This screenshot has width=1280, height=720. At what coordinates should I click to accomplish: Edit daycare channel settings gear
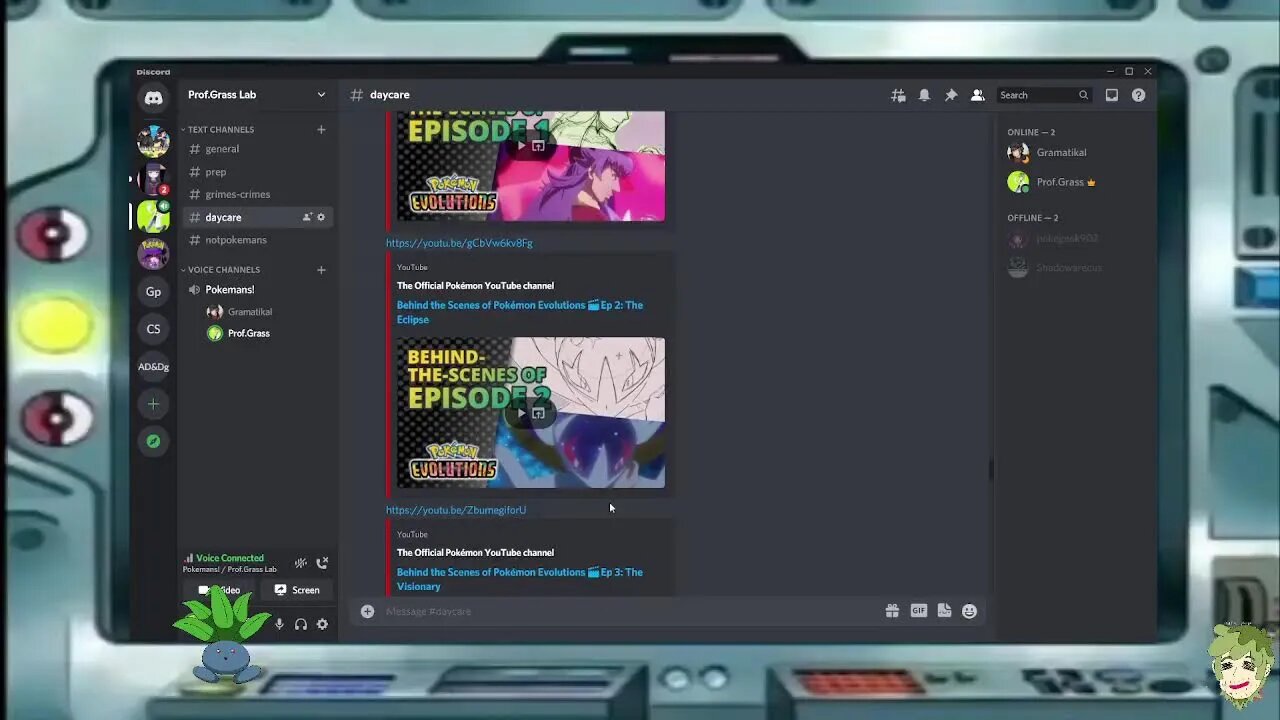coord(321,217)
